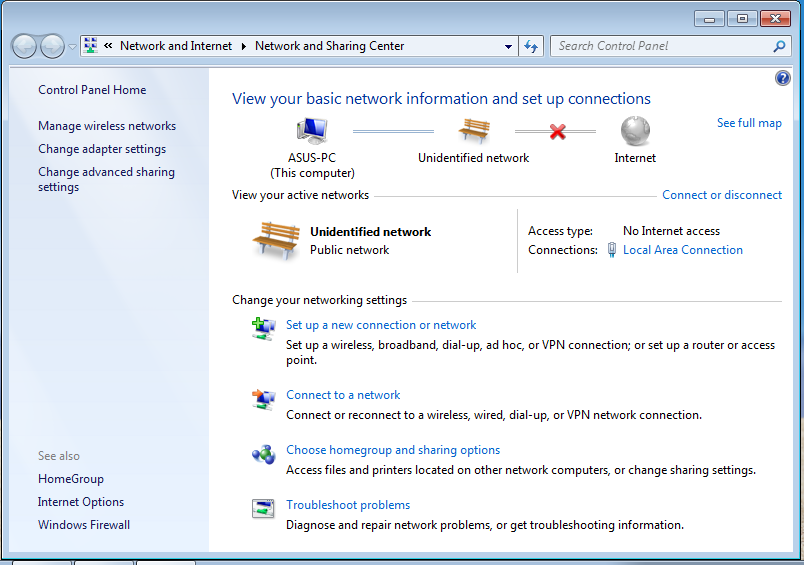Click the magnifier search icon
The width and height of the screenshot is (804, 565).
click(780, 46)
